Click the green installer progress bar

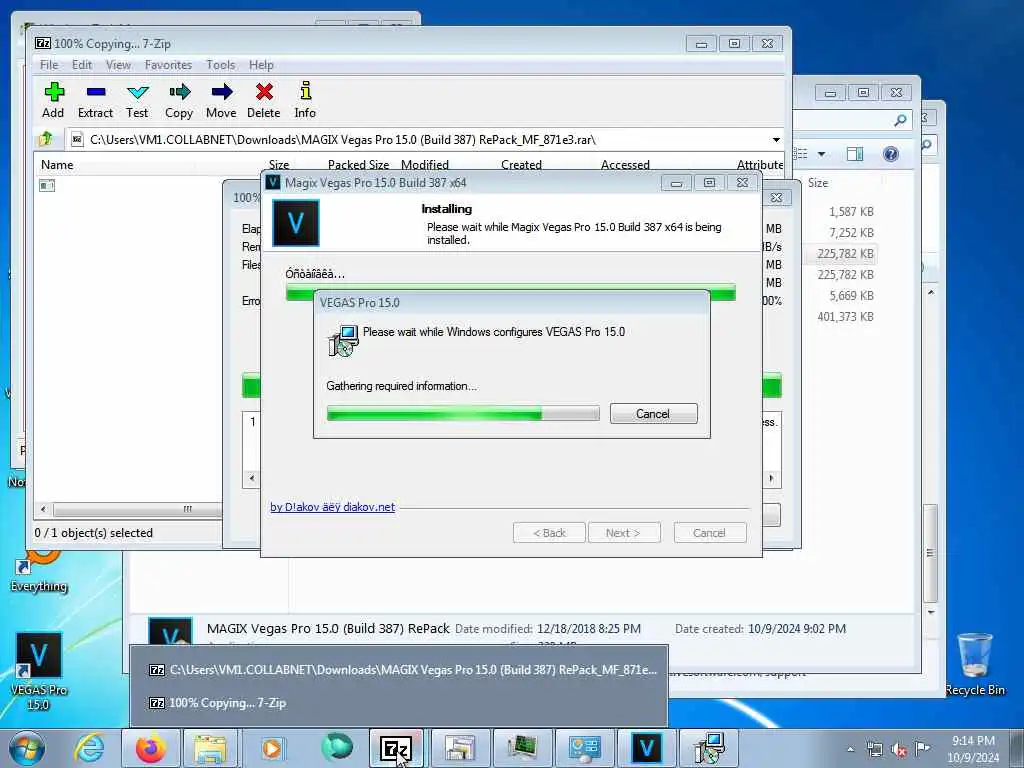point(511,293)
